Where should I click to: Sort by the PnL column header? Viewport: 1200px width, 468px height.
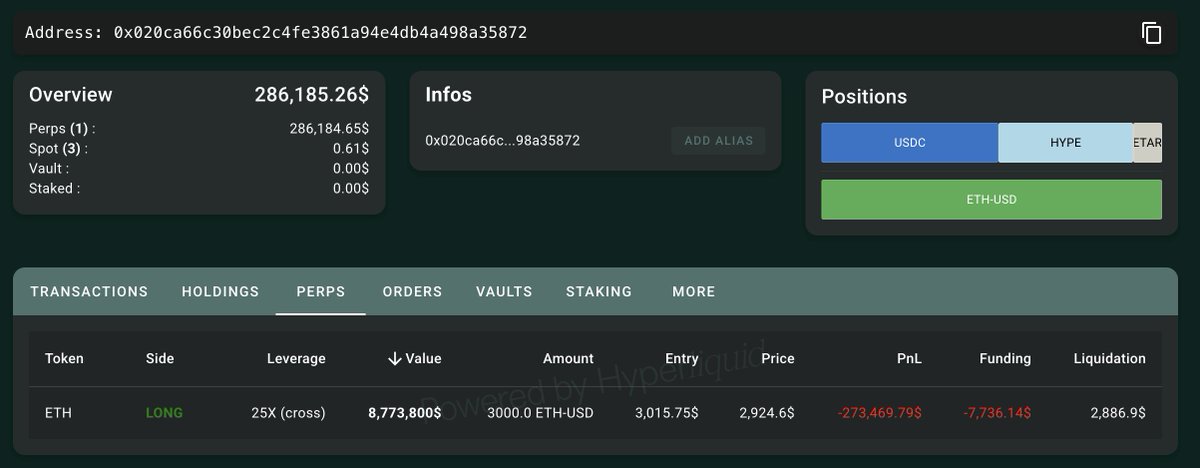(x=909, y=358)
